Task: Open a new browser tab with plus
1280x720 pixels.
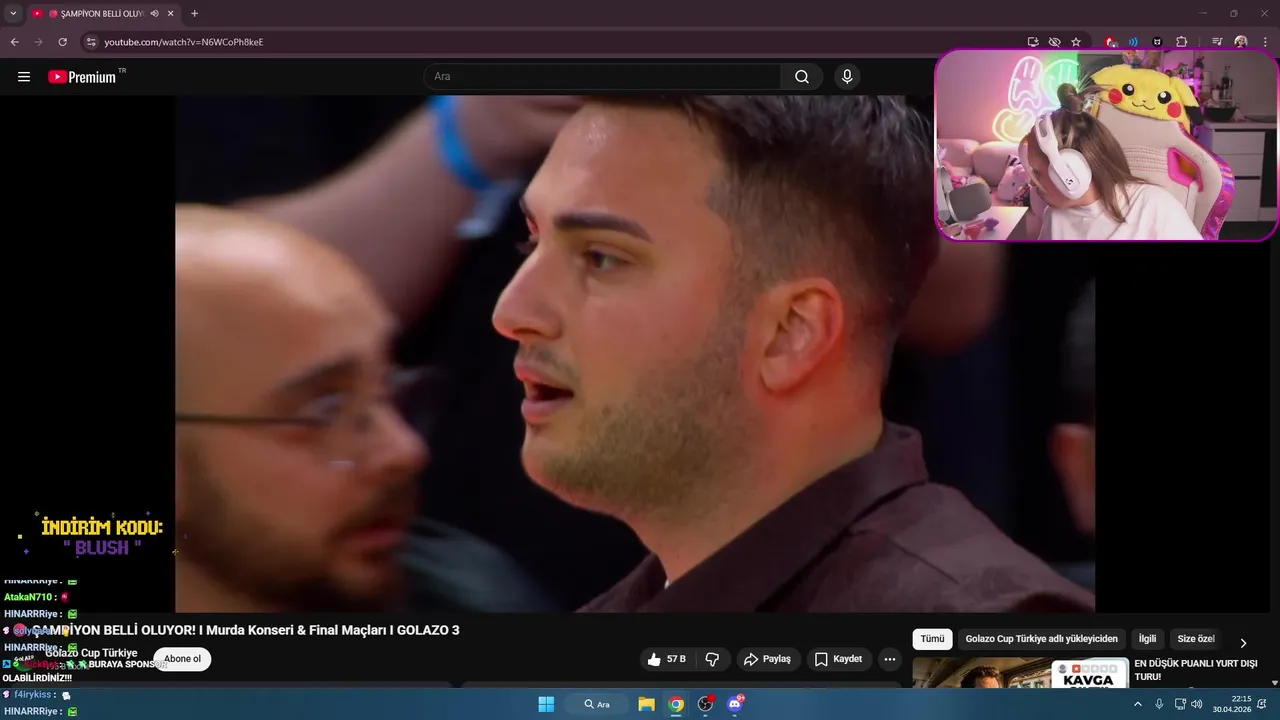Action: 194,14
